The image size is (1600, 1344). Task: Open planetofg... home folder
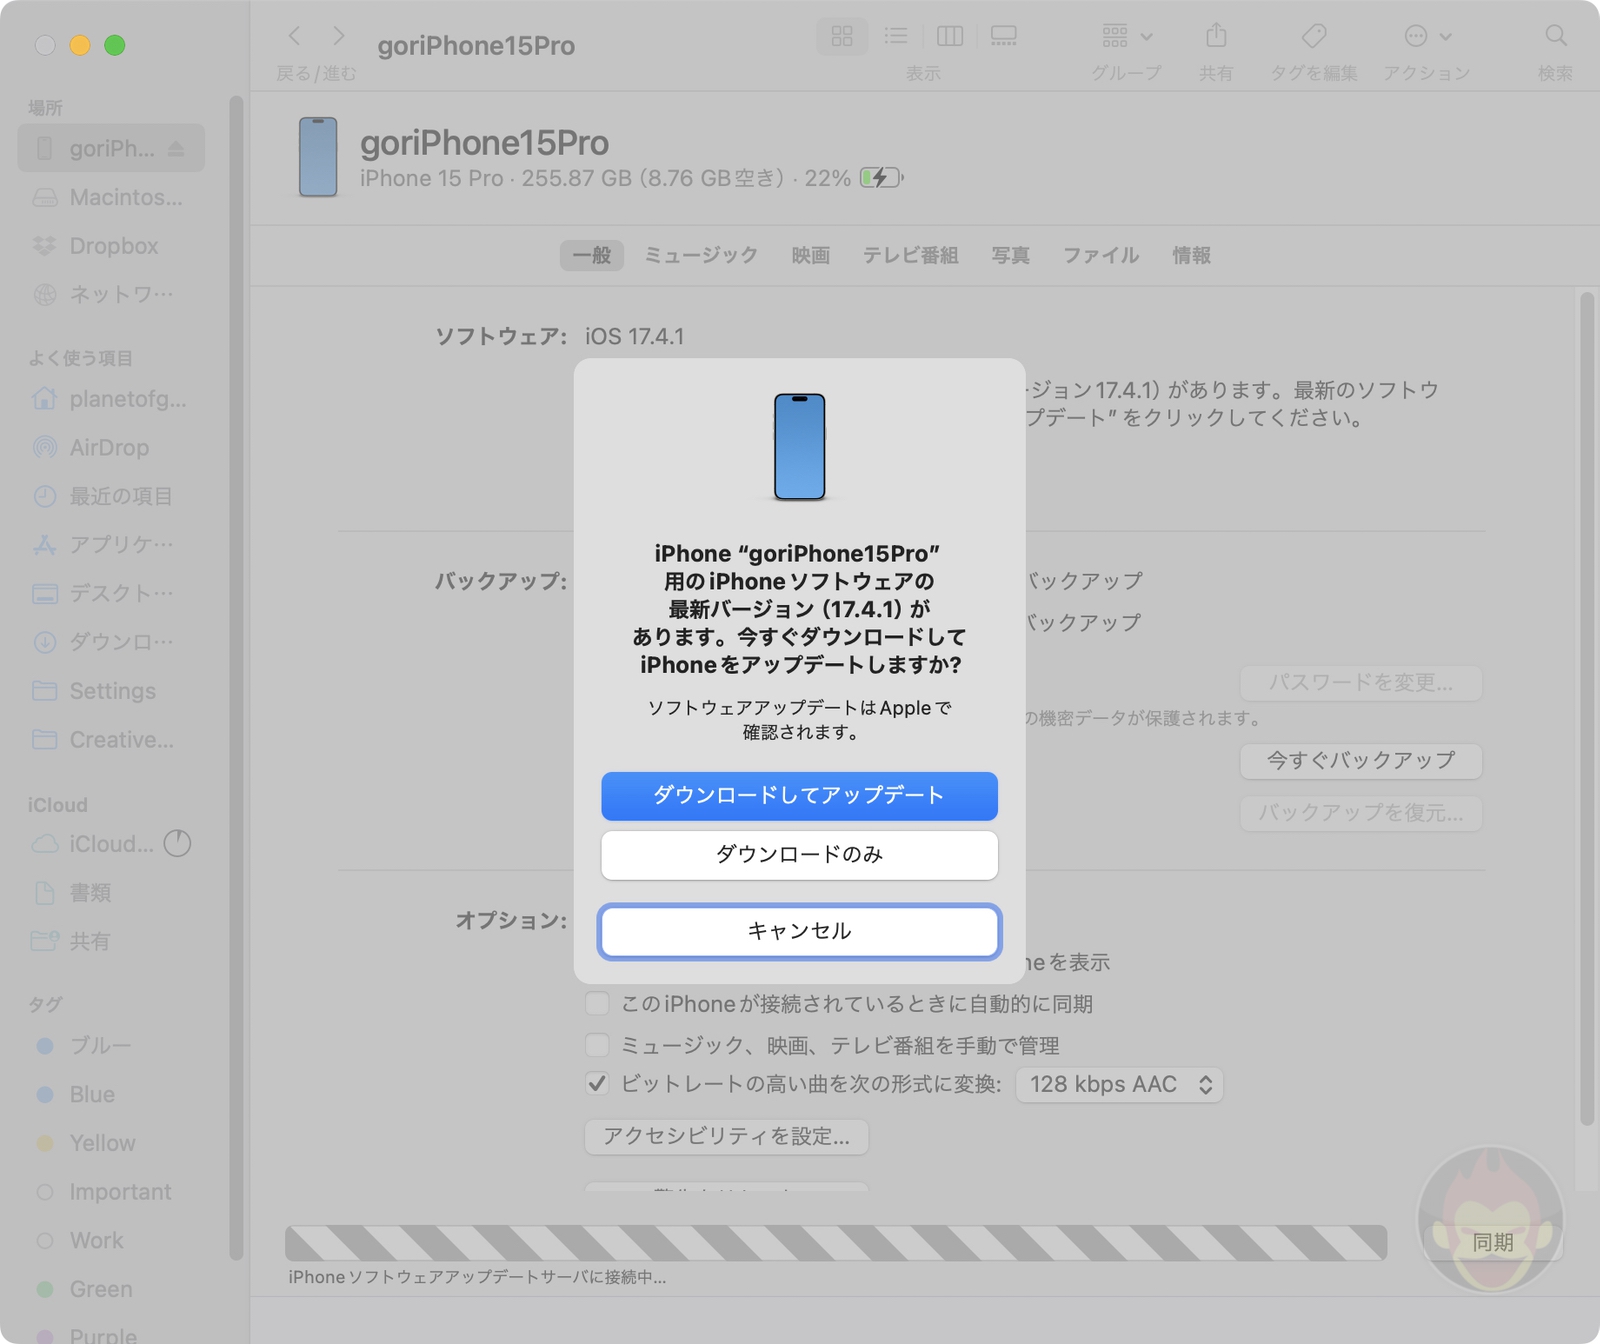pyautogui.click(x=111, y=399)
